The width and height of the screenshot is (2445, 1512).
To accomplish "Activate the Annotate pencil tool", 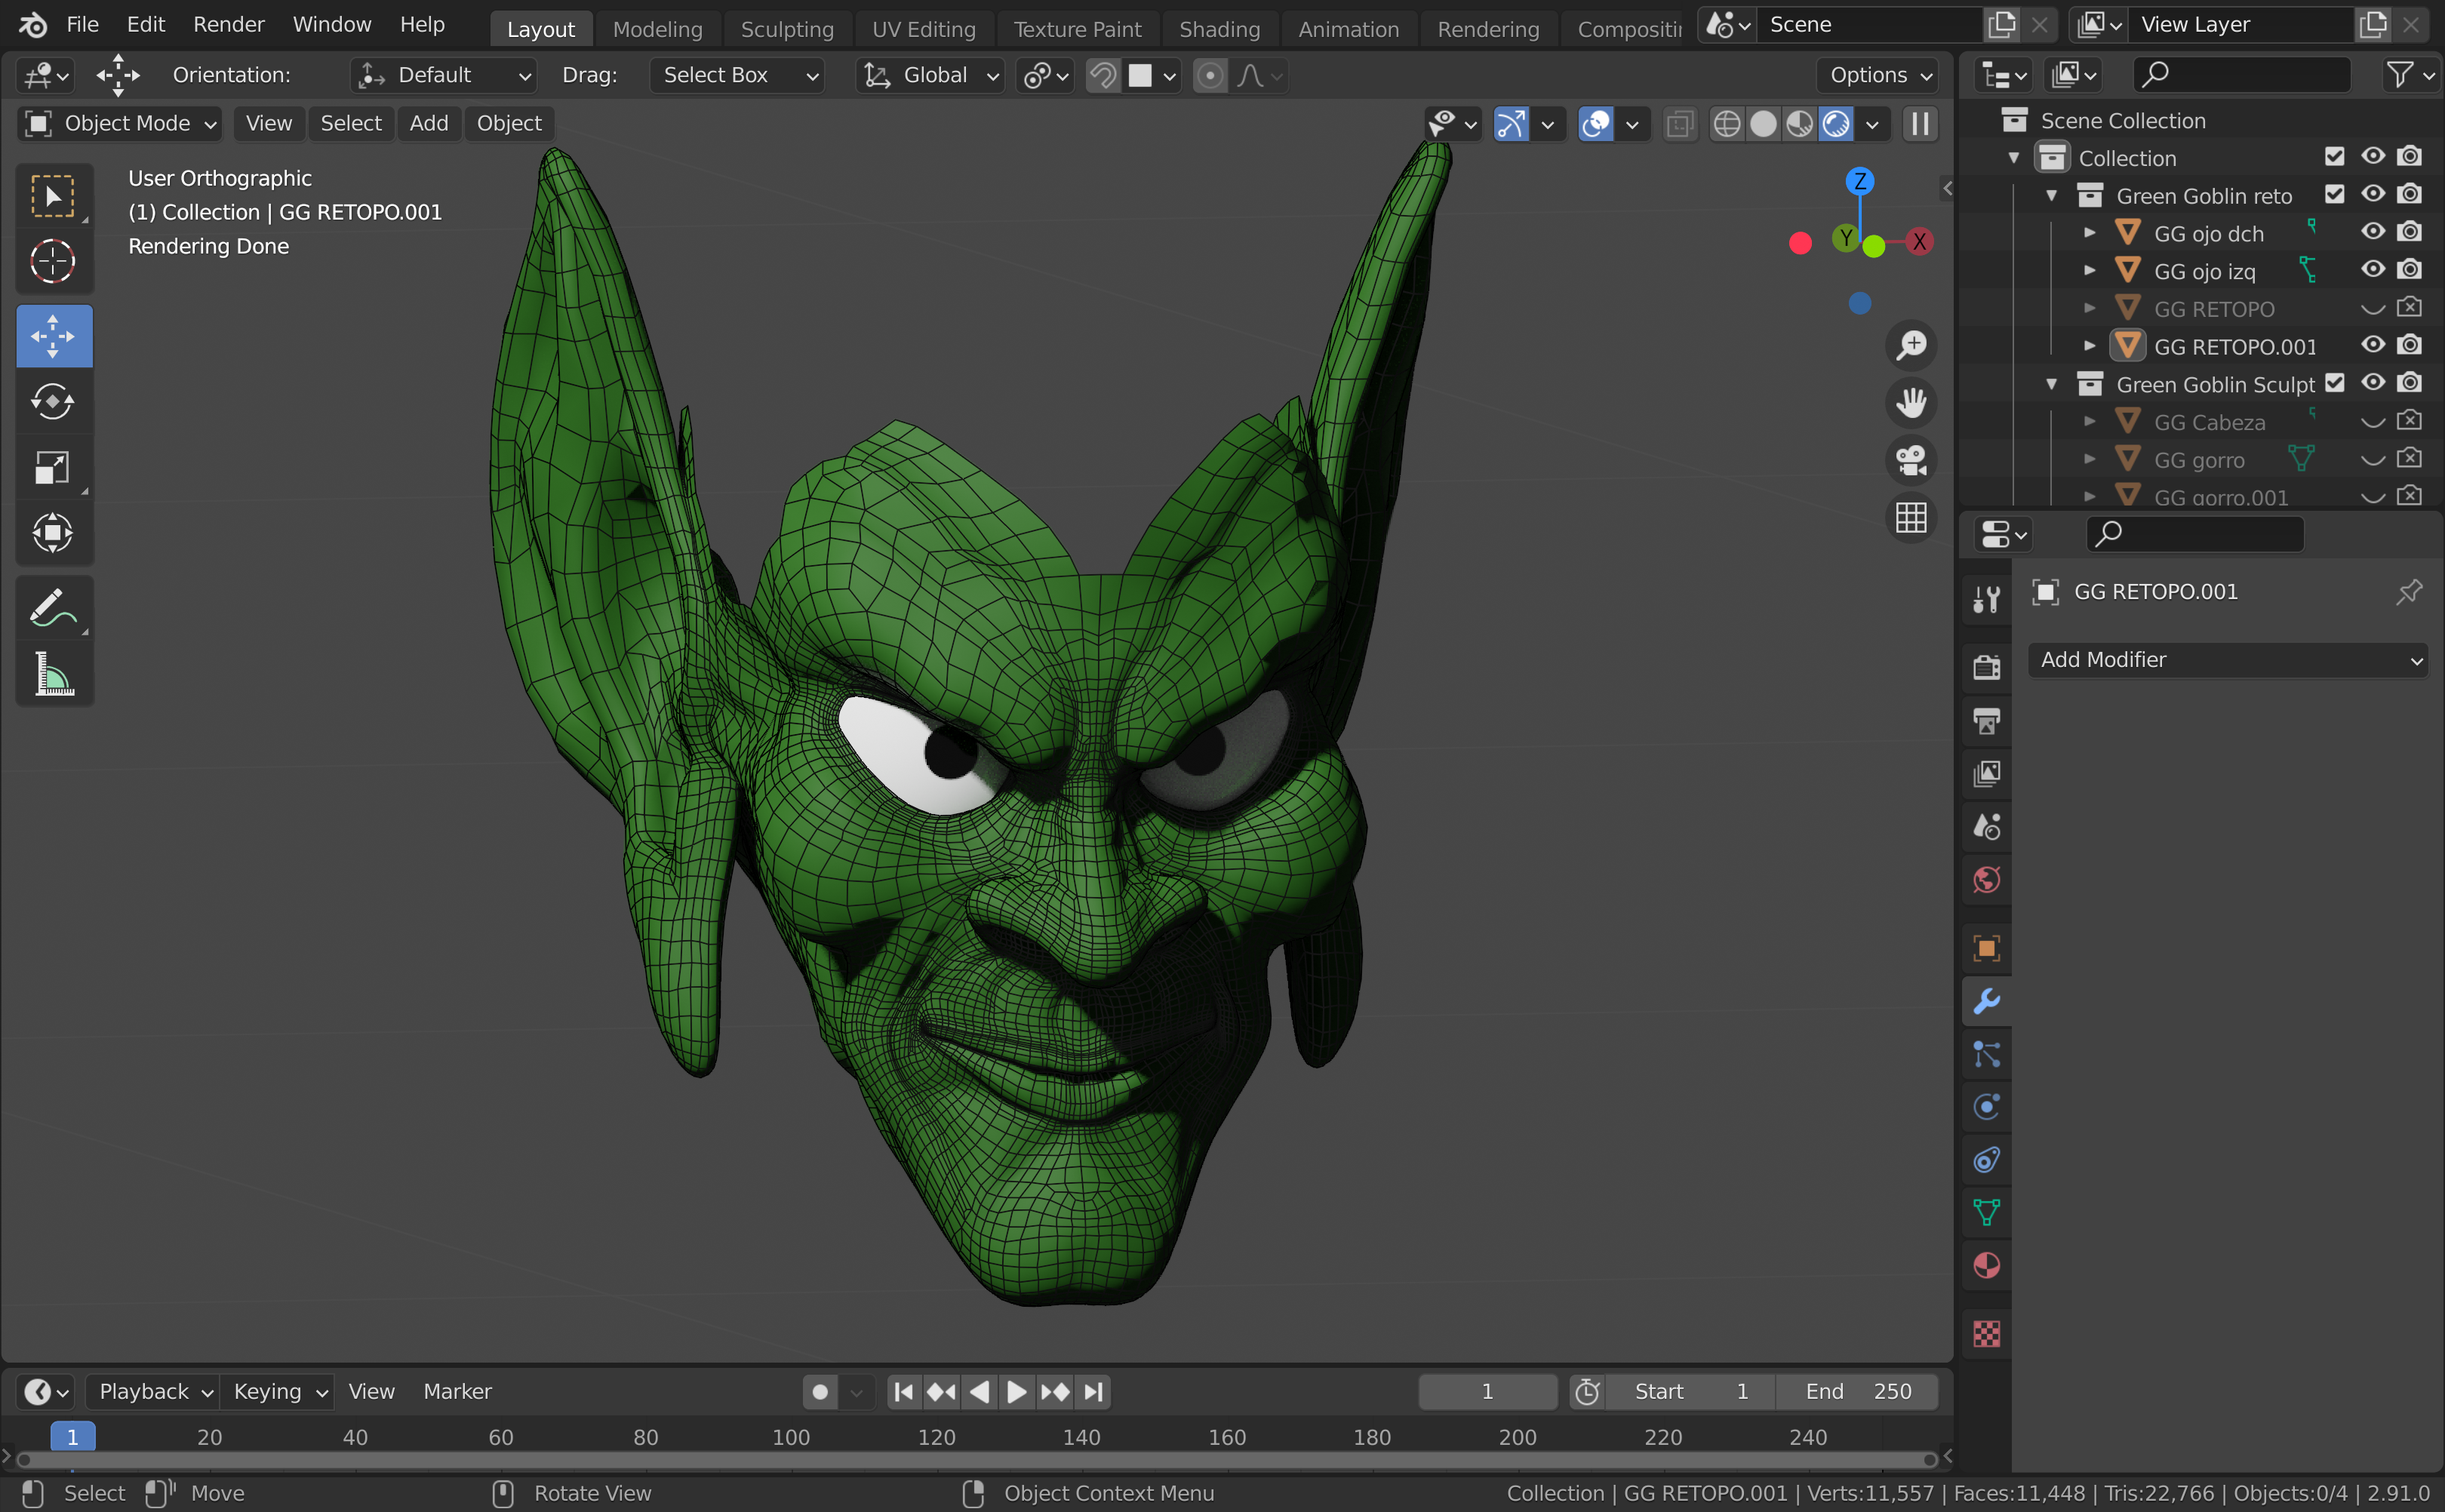I will [x=53, y=608].
